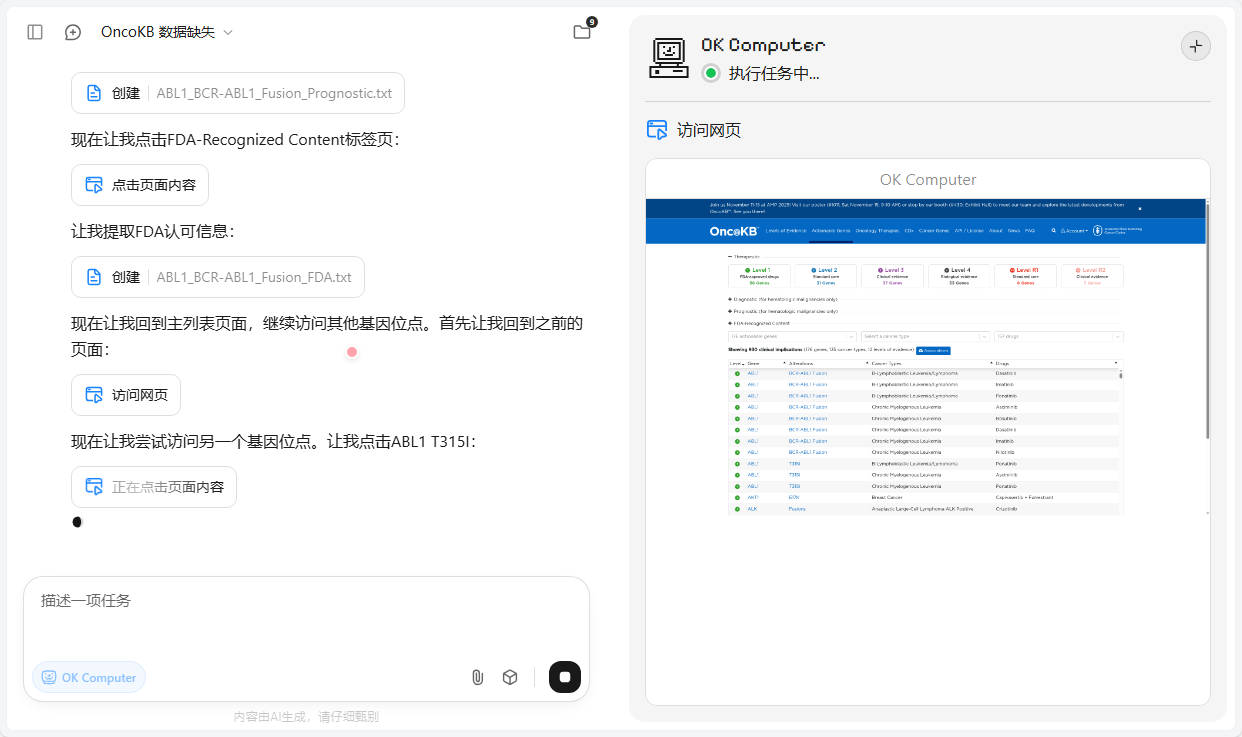Select the Level R2 resistance card
Image resolution: width=1242 pixels, height=737 pixels.
pyautogui.click(x=1092, y=276)
